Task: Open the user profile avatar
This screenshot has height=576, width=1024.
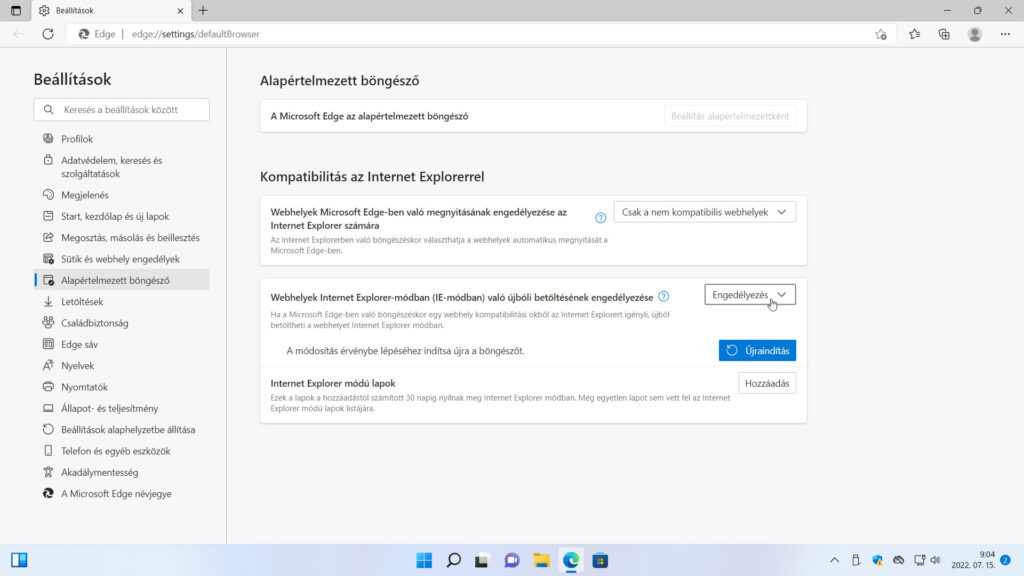Action: click(974, 34)
